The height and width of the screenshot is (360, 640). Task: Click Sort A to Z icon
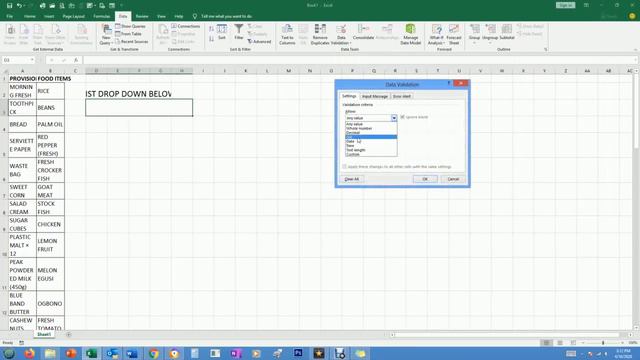211,29
